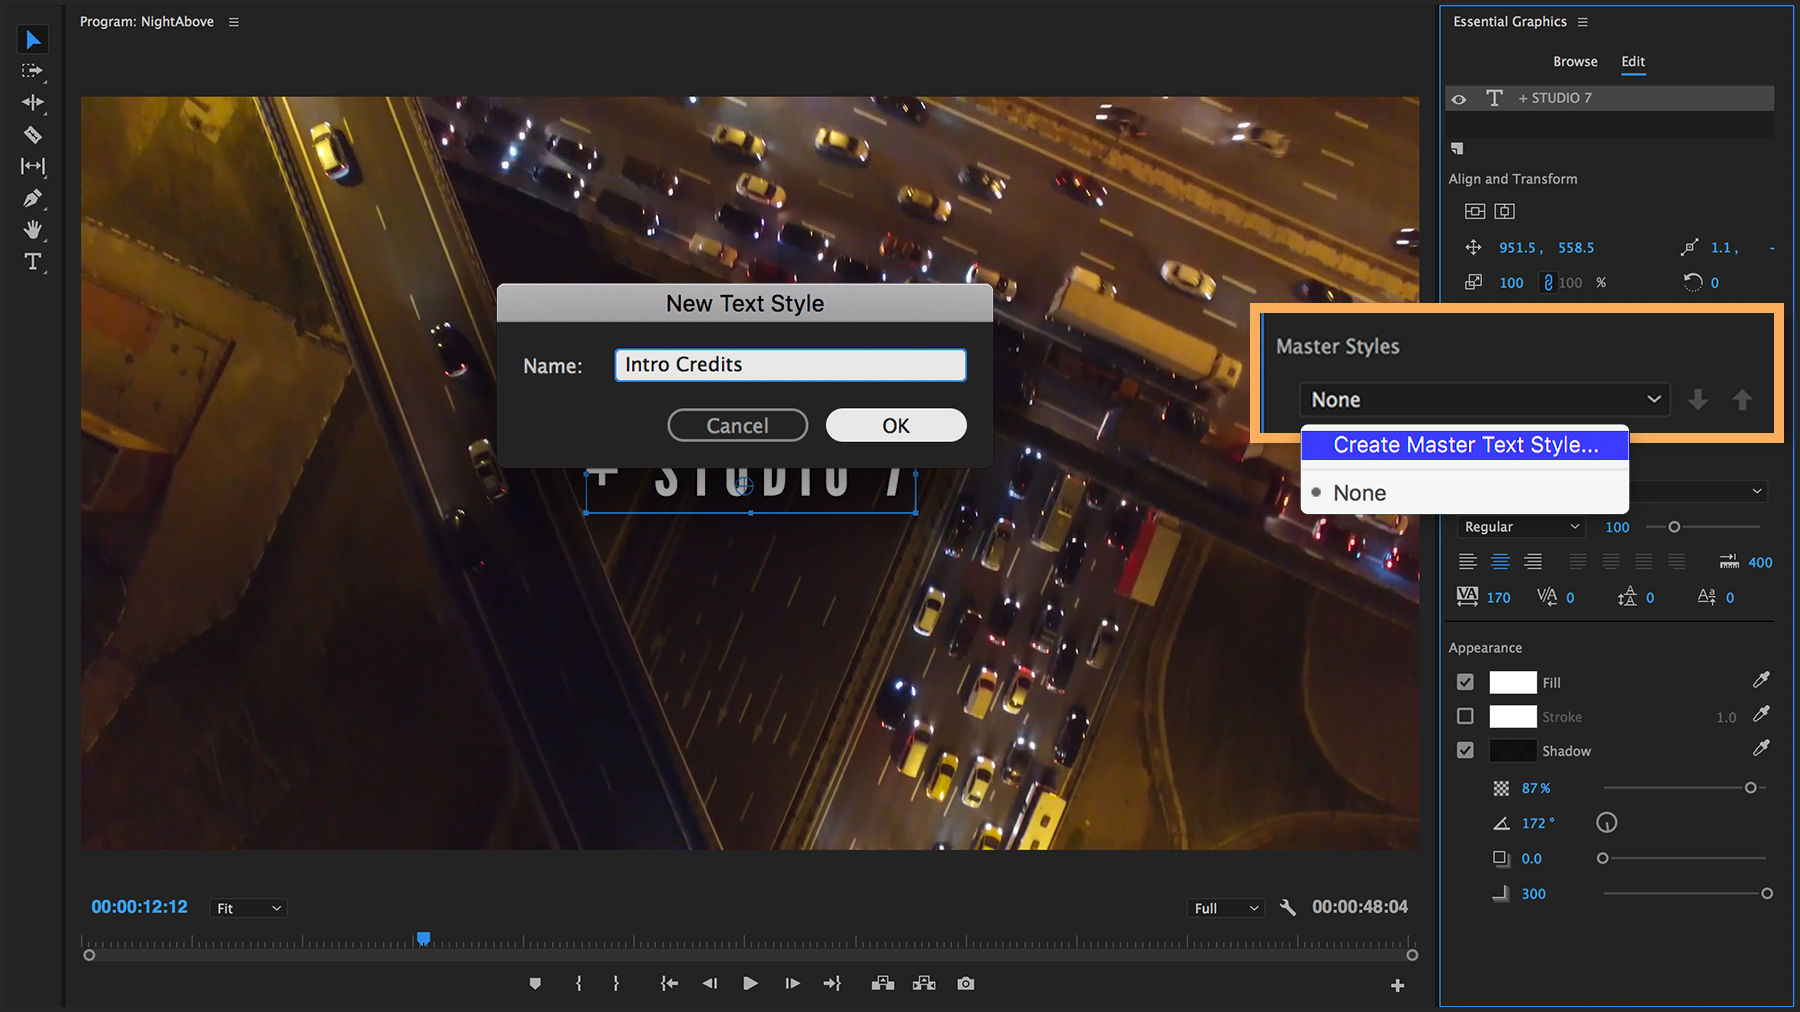Choose Create Master Text Style from the menu
This screenshot has height=1012, width=1800.
coord(1464,444)
